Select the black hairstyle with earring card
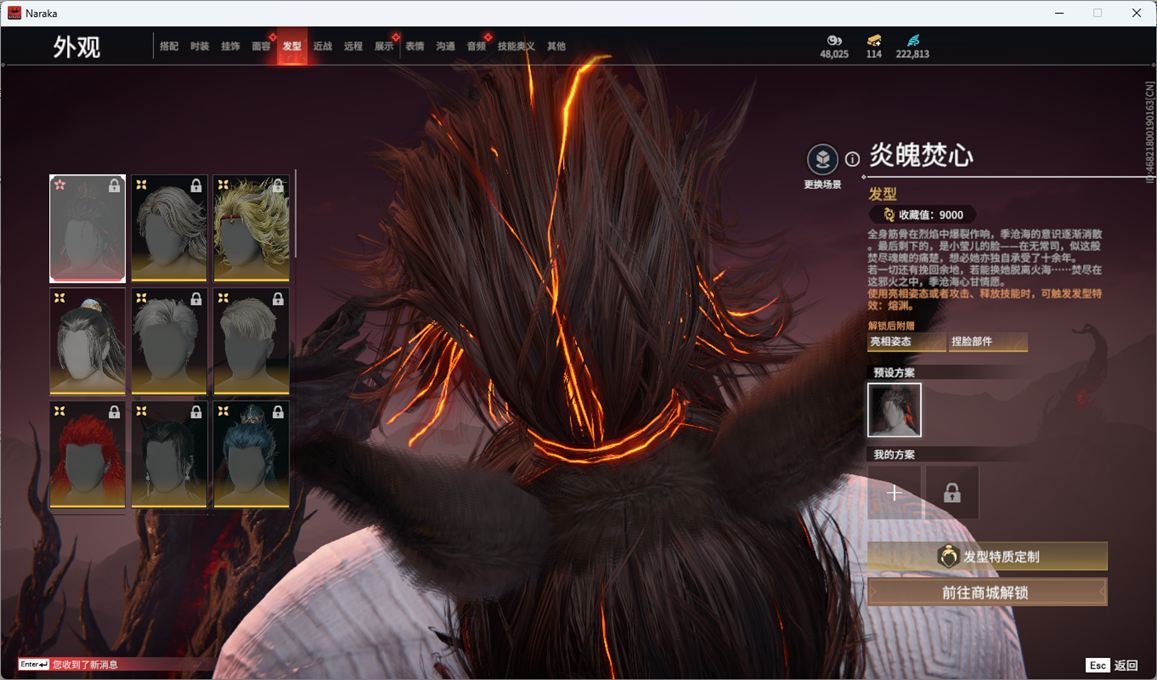The width and height of the screenshot is (1157, 680). [169, 455]
